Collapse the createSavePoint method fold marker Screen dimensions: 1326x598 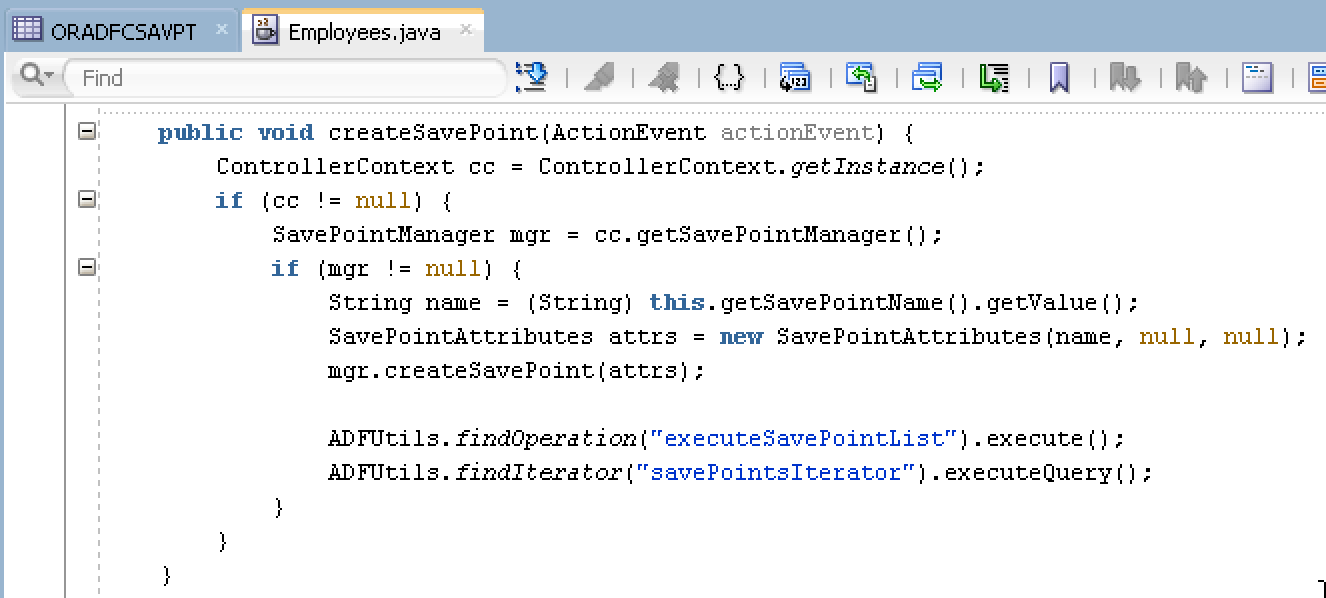coord(86,130)
